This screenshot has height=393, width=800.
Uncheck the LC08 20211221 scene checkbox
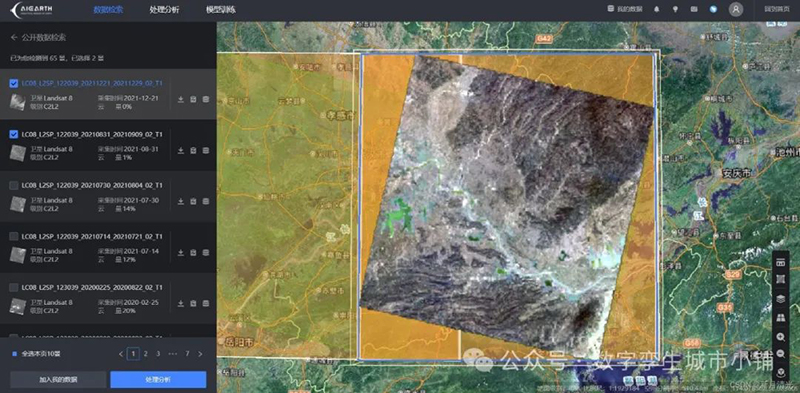(14, 83)
